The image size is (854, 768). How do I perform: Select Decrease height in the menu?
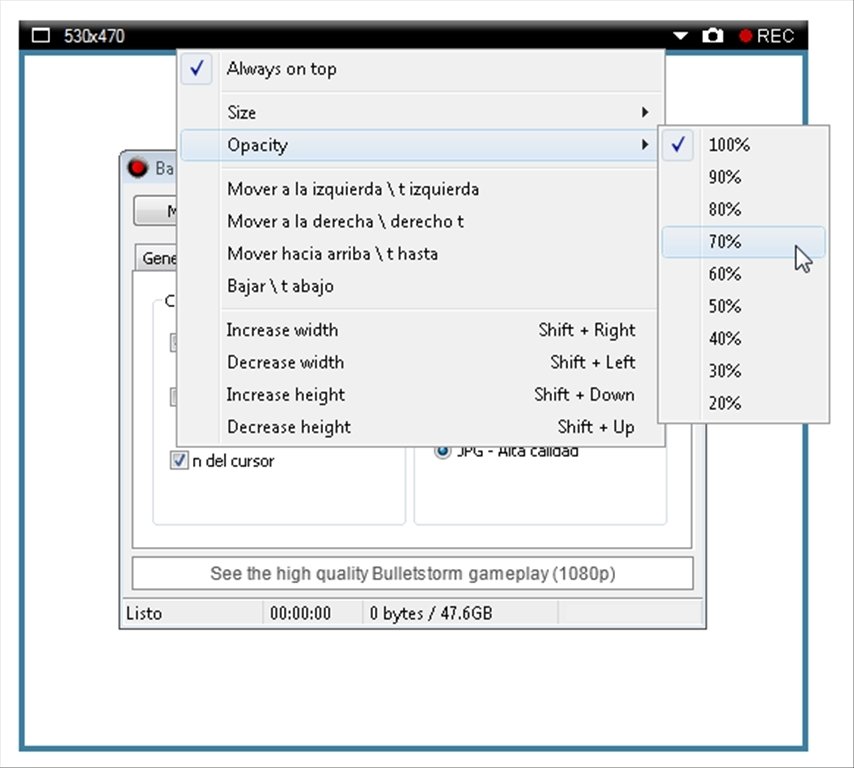420,426
